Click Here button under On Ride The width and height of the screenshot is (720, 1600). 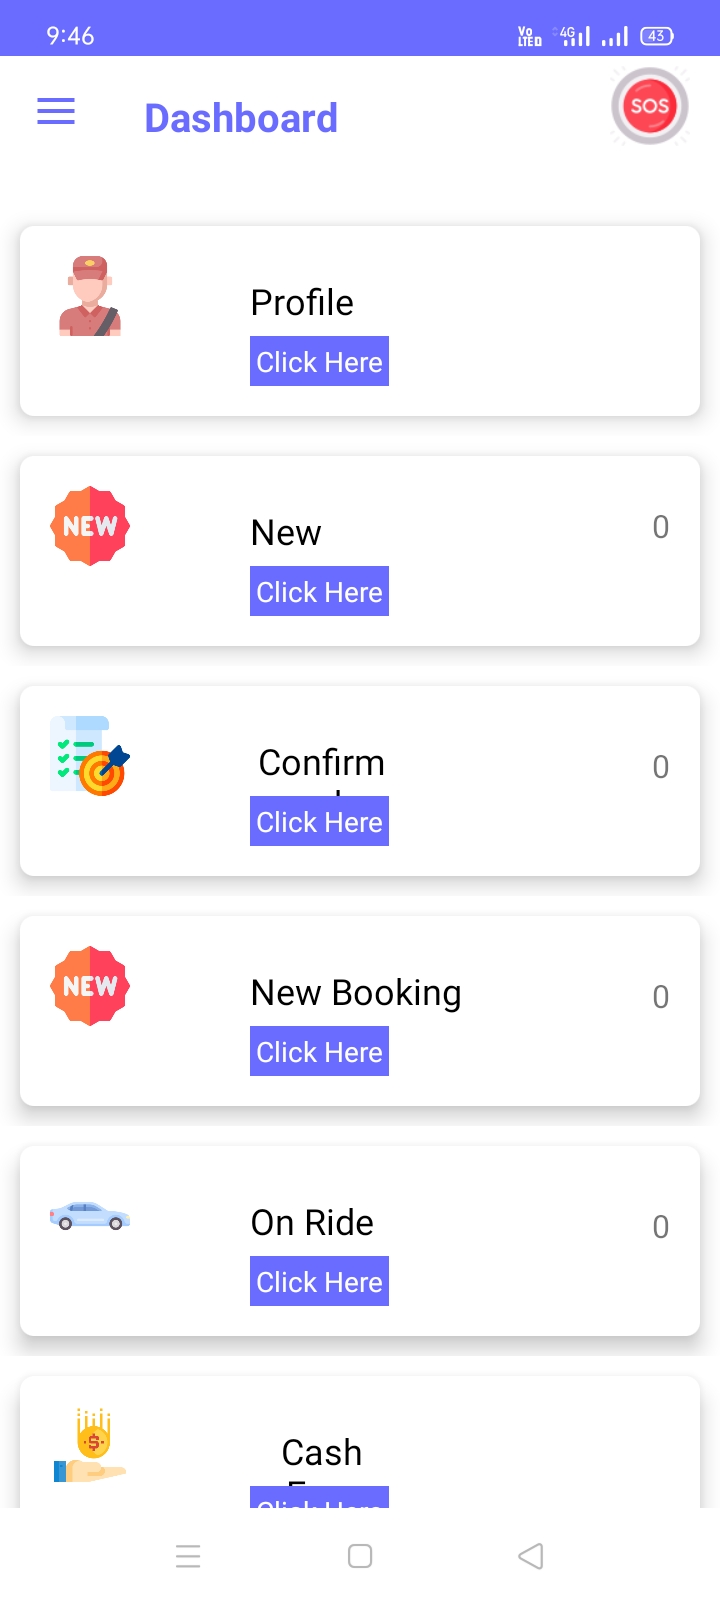click(319, 1281)
